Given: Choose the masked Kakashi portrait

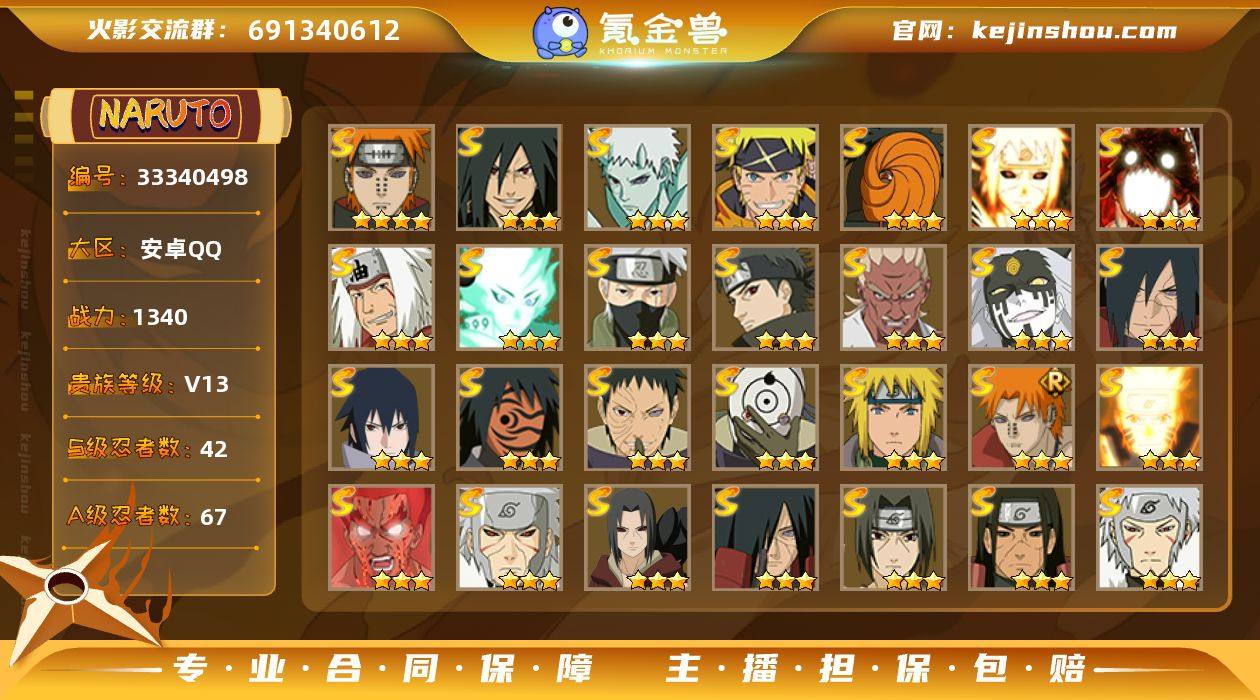Looking at the screenshot, I should coord(637,298).
